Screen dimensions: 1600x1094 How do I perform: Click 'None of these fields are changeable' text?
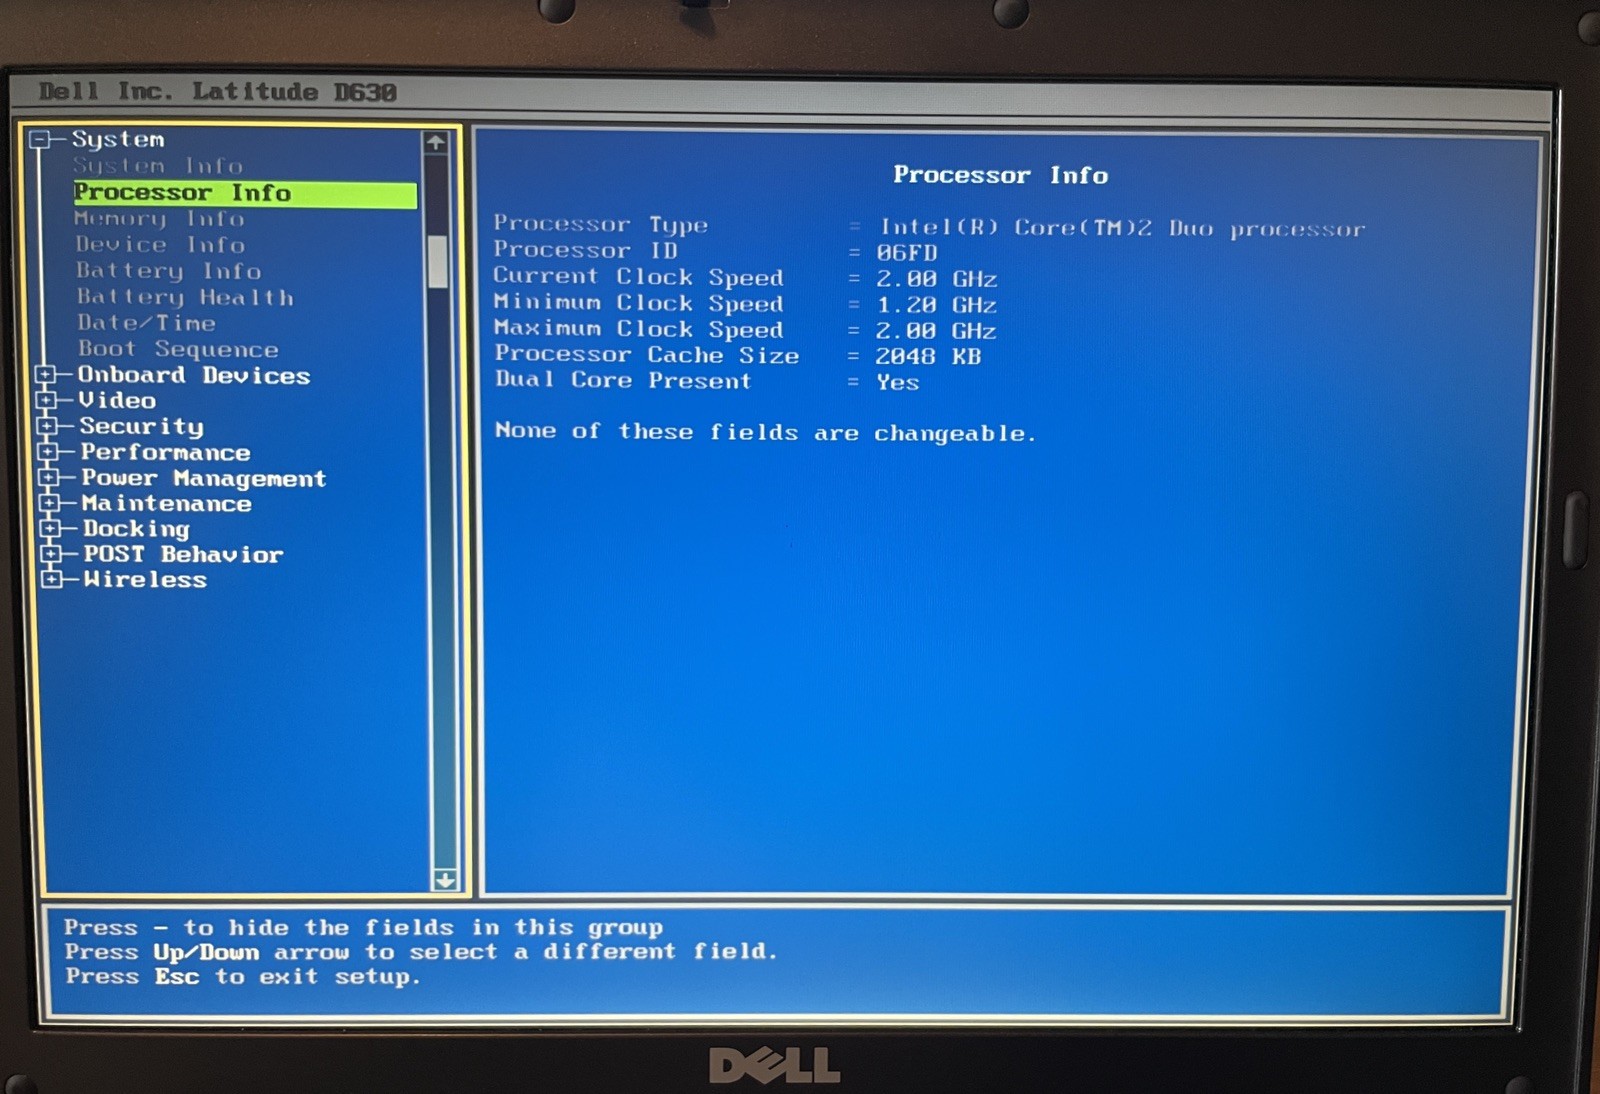(765, 432)
